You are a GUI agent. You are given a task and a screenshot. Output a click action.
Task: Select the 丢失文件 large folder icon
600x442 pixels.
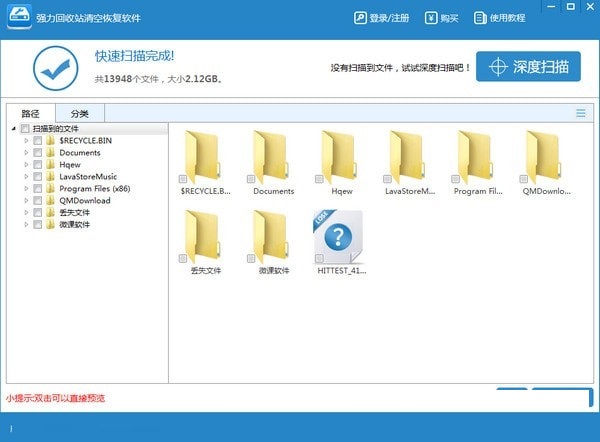(x=202, y=236)
